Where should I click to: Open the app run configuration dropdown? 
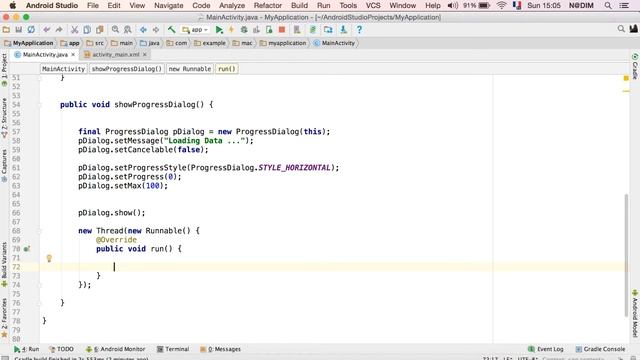pyautogui.click(x=196, y=30)
